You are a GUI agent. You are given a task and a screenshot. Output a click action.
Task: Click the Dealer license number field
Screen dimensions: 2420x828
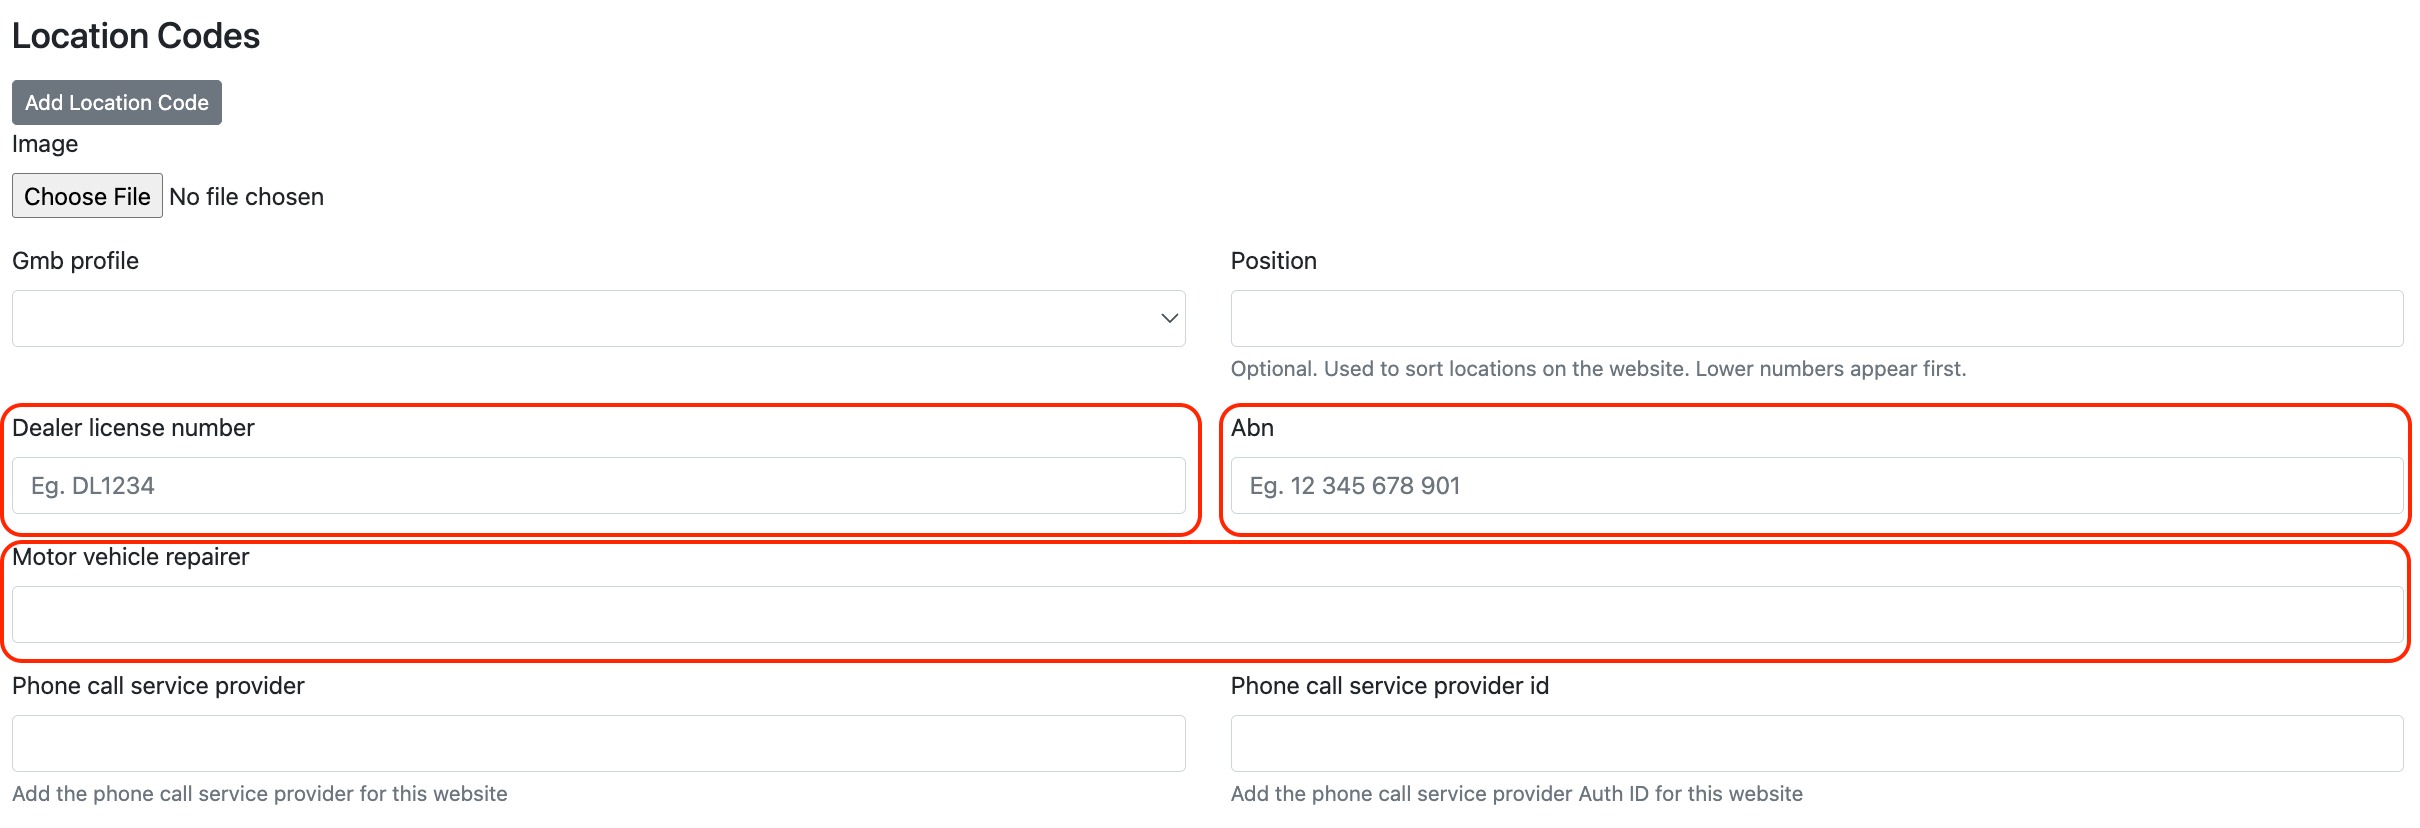(598, 486)
